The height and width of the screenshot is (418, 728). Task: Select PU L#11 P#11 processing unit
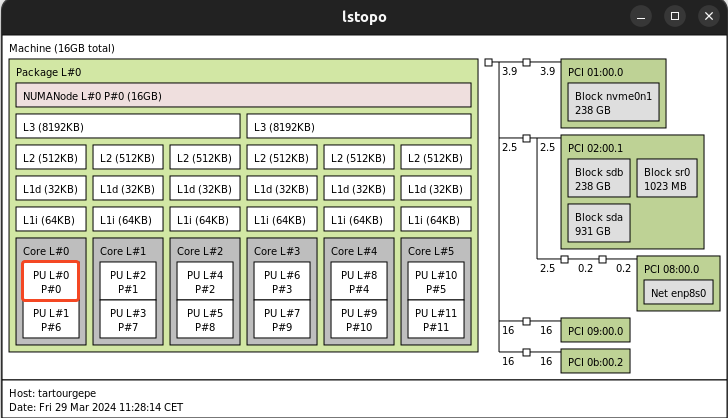435,319
